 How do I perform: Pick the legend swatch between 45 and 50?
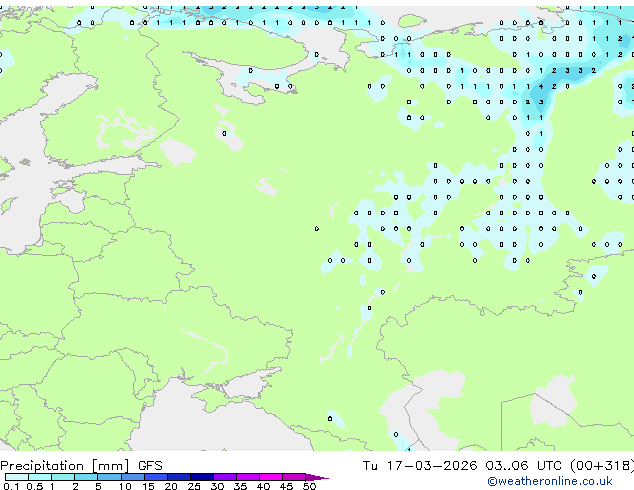pyautogui.click(x=294, y=477)
